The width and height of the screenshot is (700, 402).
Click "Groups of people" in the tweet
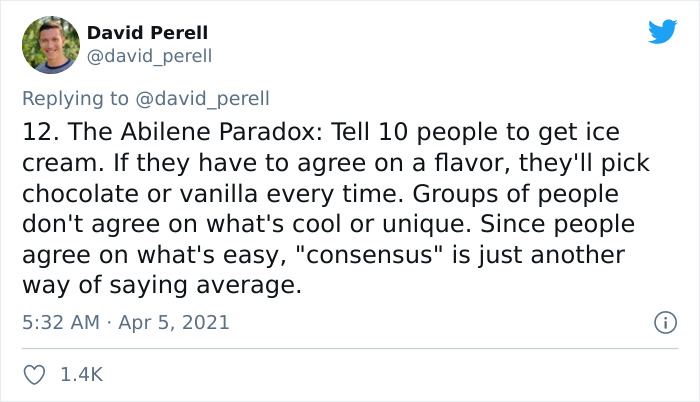[515, 195]
